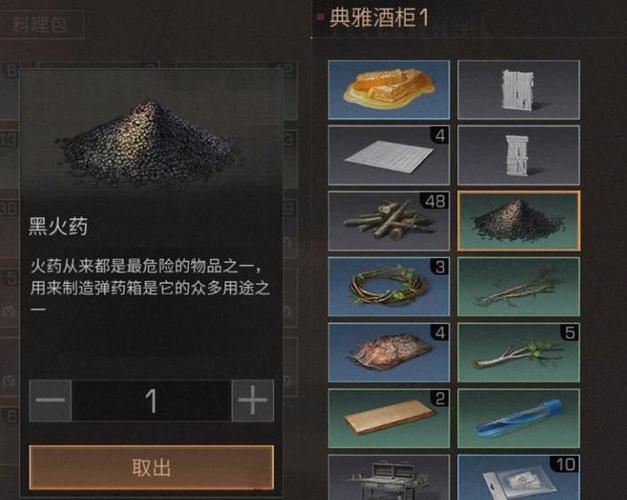Screen dimensions: 627x500
Task: Select the firewood logs stack of 48
Action: (389, 221)
